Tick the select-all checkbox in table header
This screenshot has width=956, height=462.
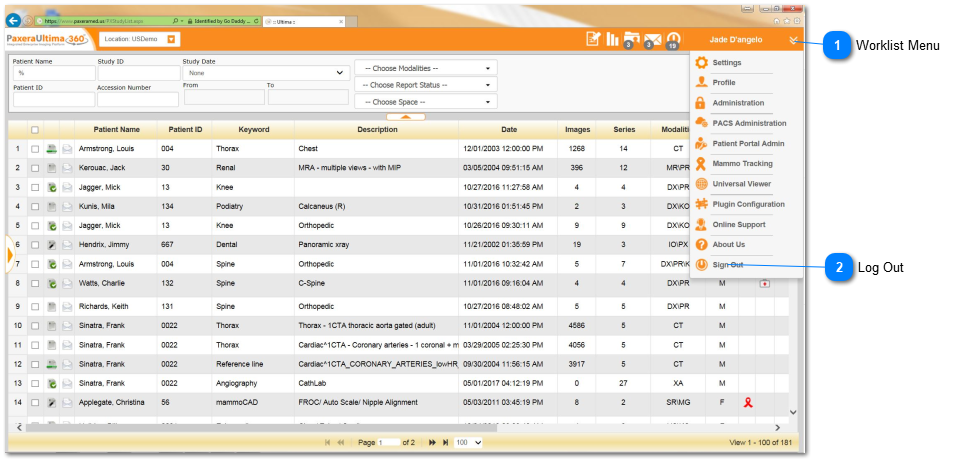click(35, 129)
